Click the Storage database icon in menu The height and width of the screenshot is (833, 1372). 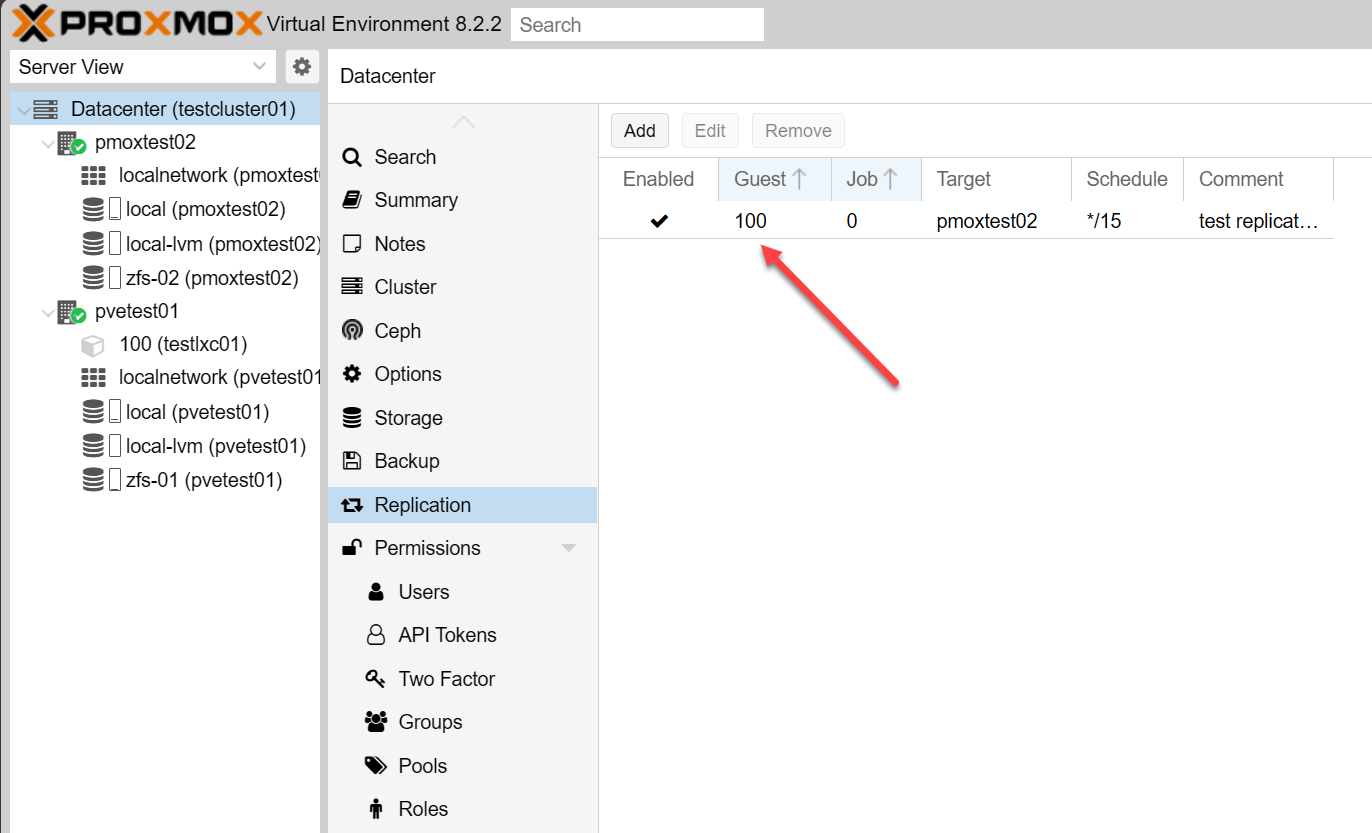pyautogui.click(x=352, y=418)
